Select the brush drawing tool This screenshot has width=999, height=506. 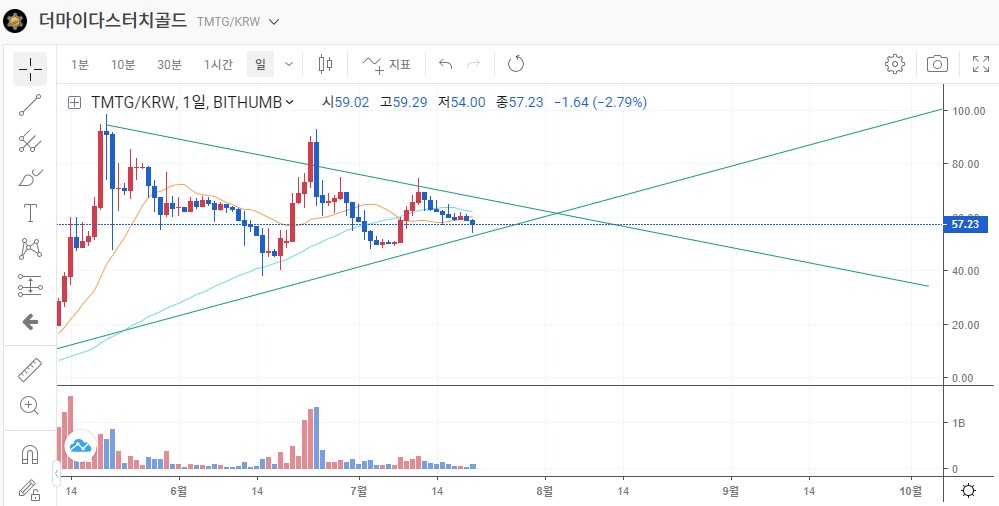30,177
